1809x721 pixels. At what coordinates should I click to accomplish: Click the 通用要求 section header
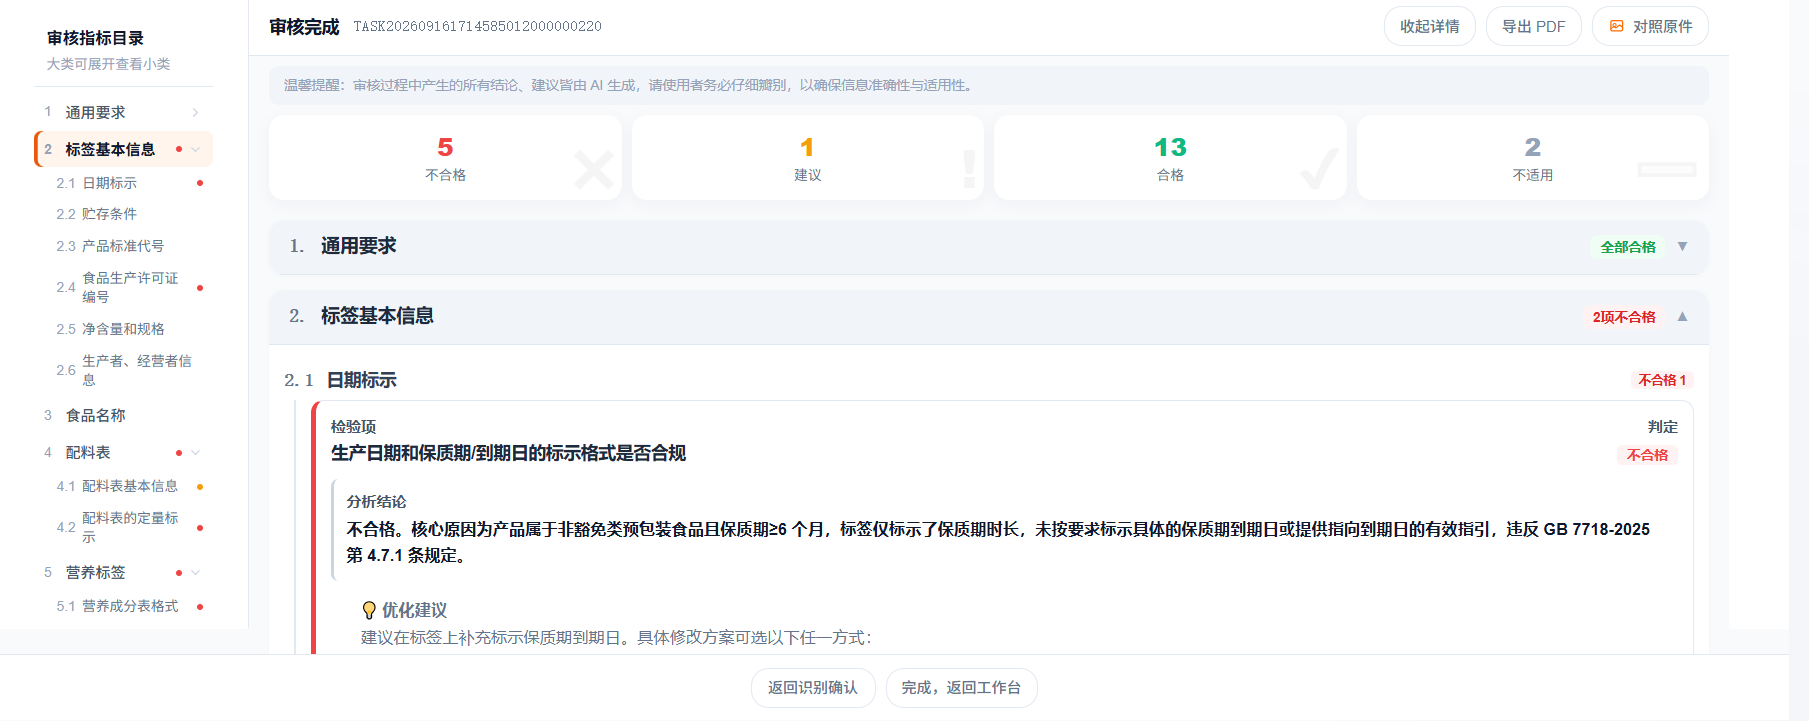point(988,246)
